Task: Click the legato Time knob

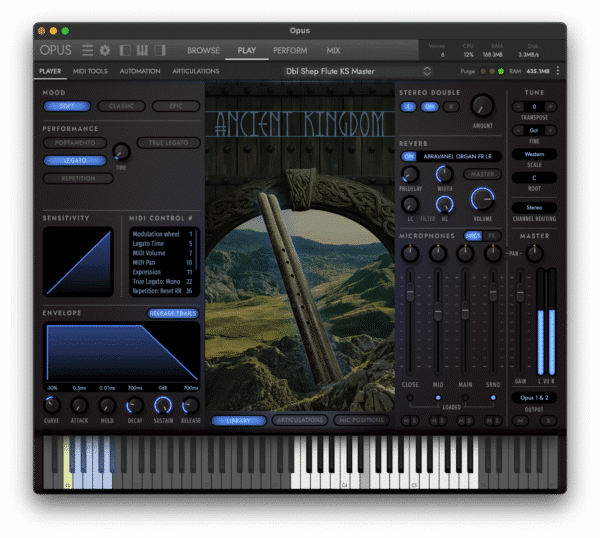Action: [x=121, y=152]
